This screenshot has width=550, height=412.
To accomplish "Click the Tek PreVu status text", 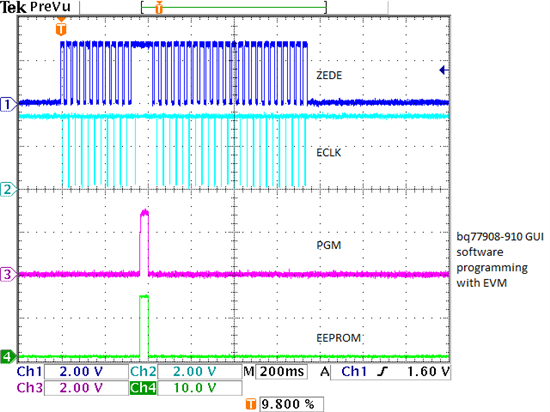I will point(36,7).
